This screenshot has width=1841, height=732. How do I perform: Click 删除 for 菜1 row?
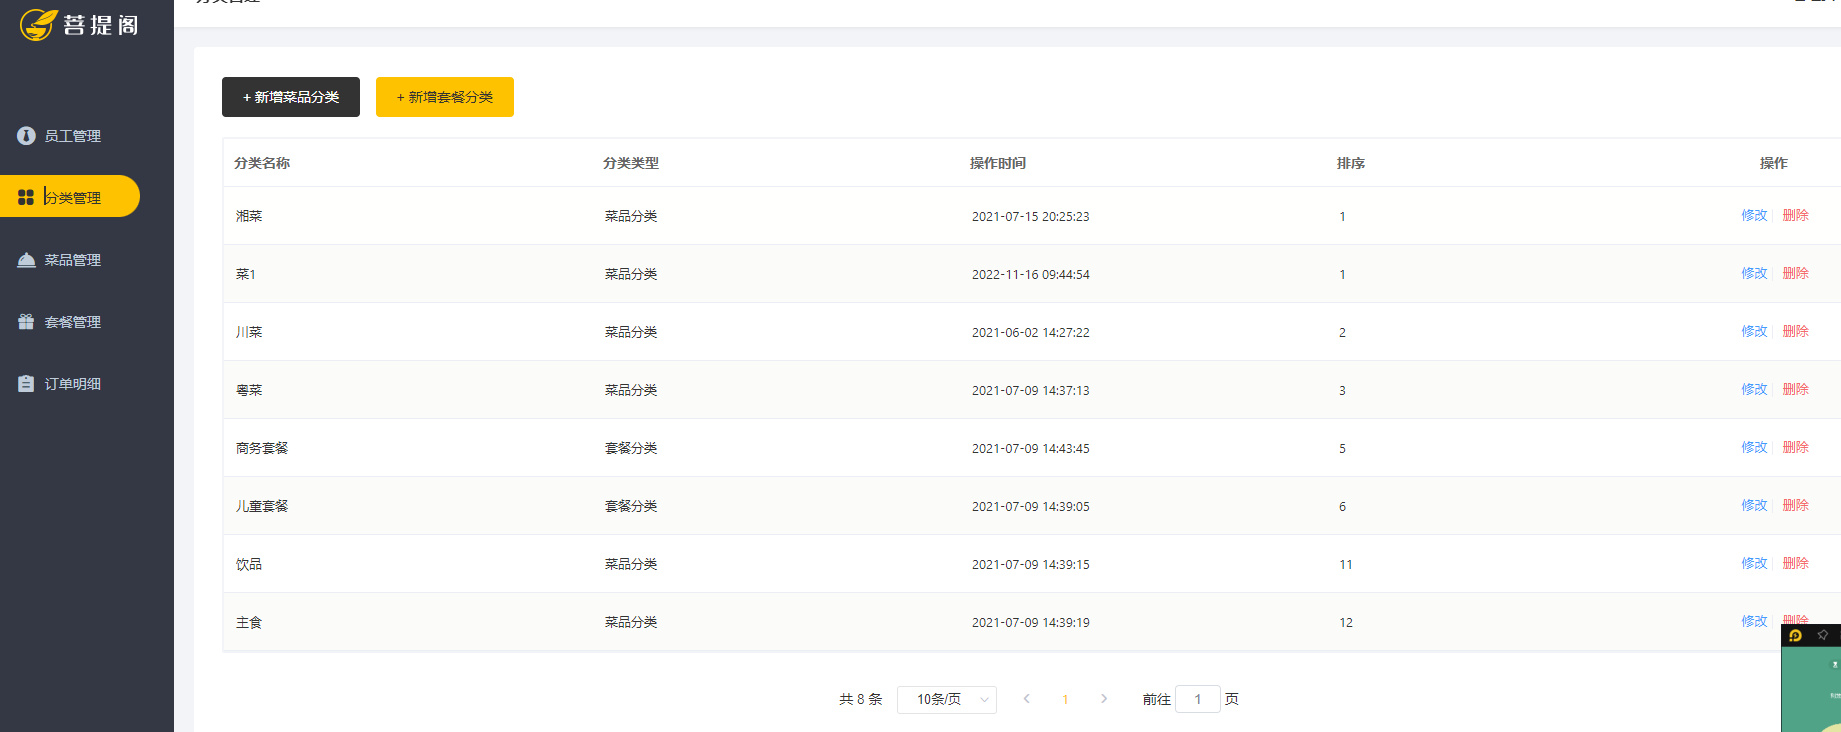click(1796, 273)
